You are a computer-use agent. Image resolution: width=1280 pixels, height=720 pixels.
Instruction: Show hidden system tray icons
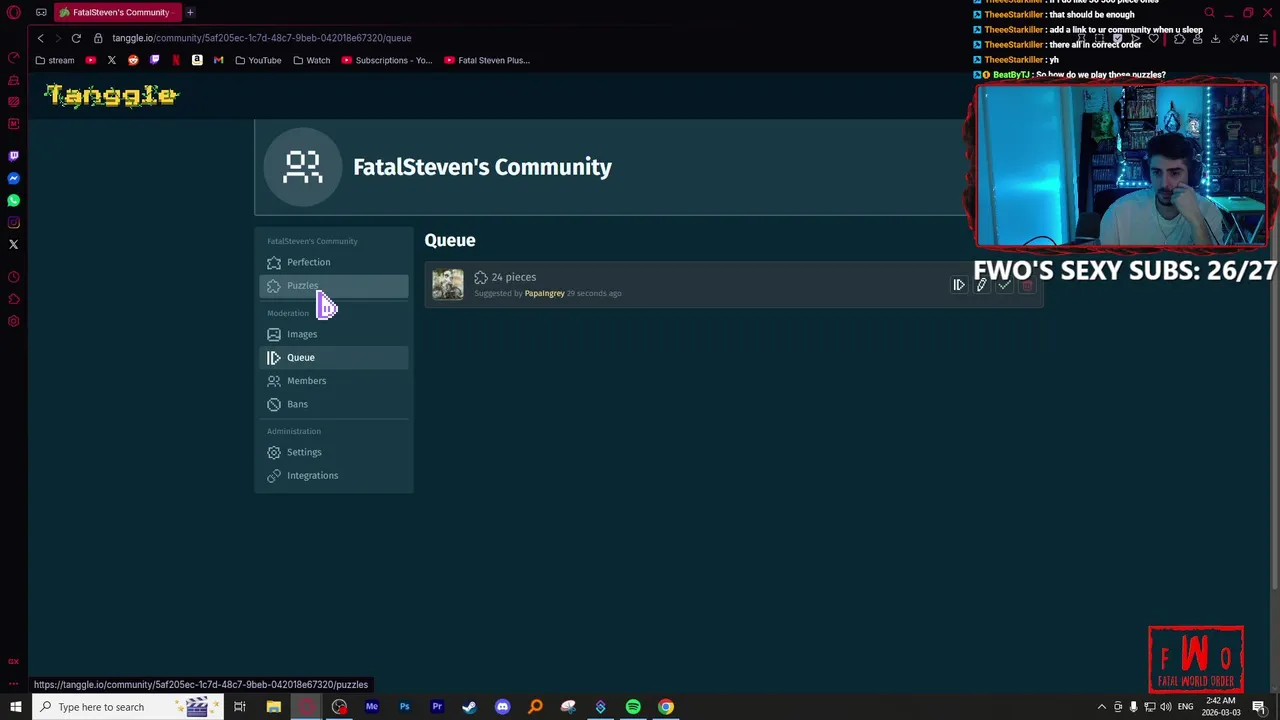click(x=1102, y=707)
